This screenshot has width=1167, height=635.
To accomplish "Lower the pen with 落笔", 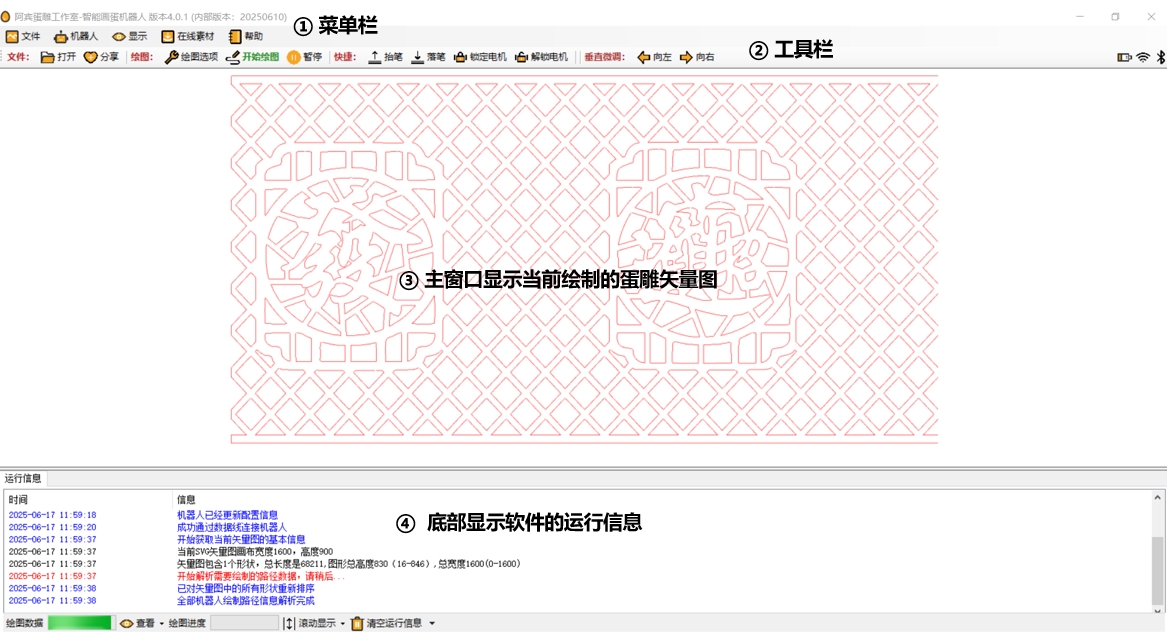I will (417, 57).
